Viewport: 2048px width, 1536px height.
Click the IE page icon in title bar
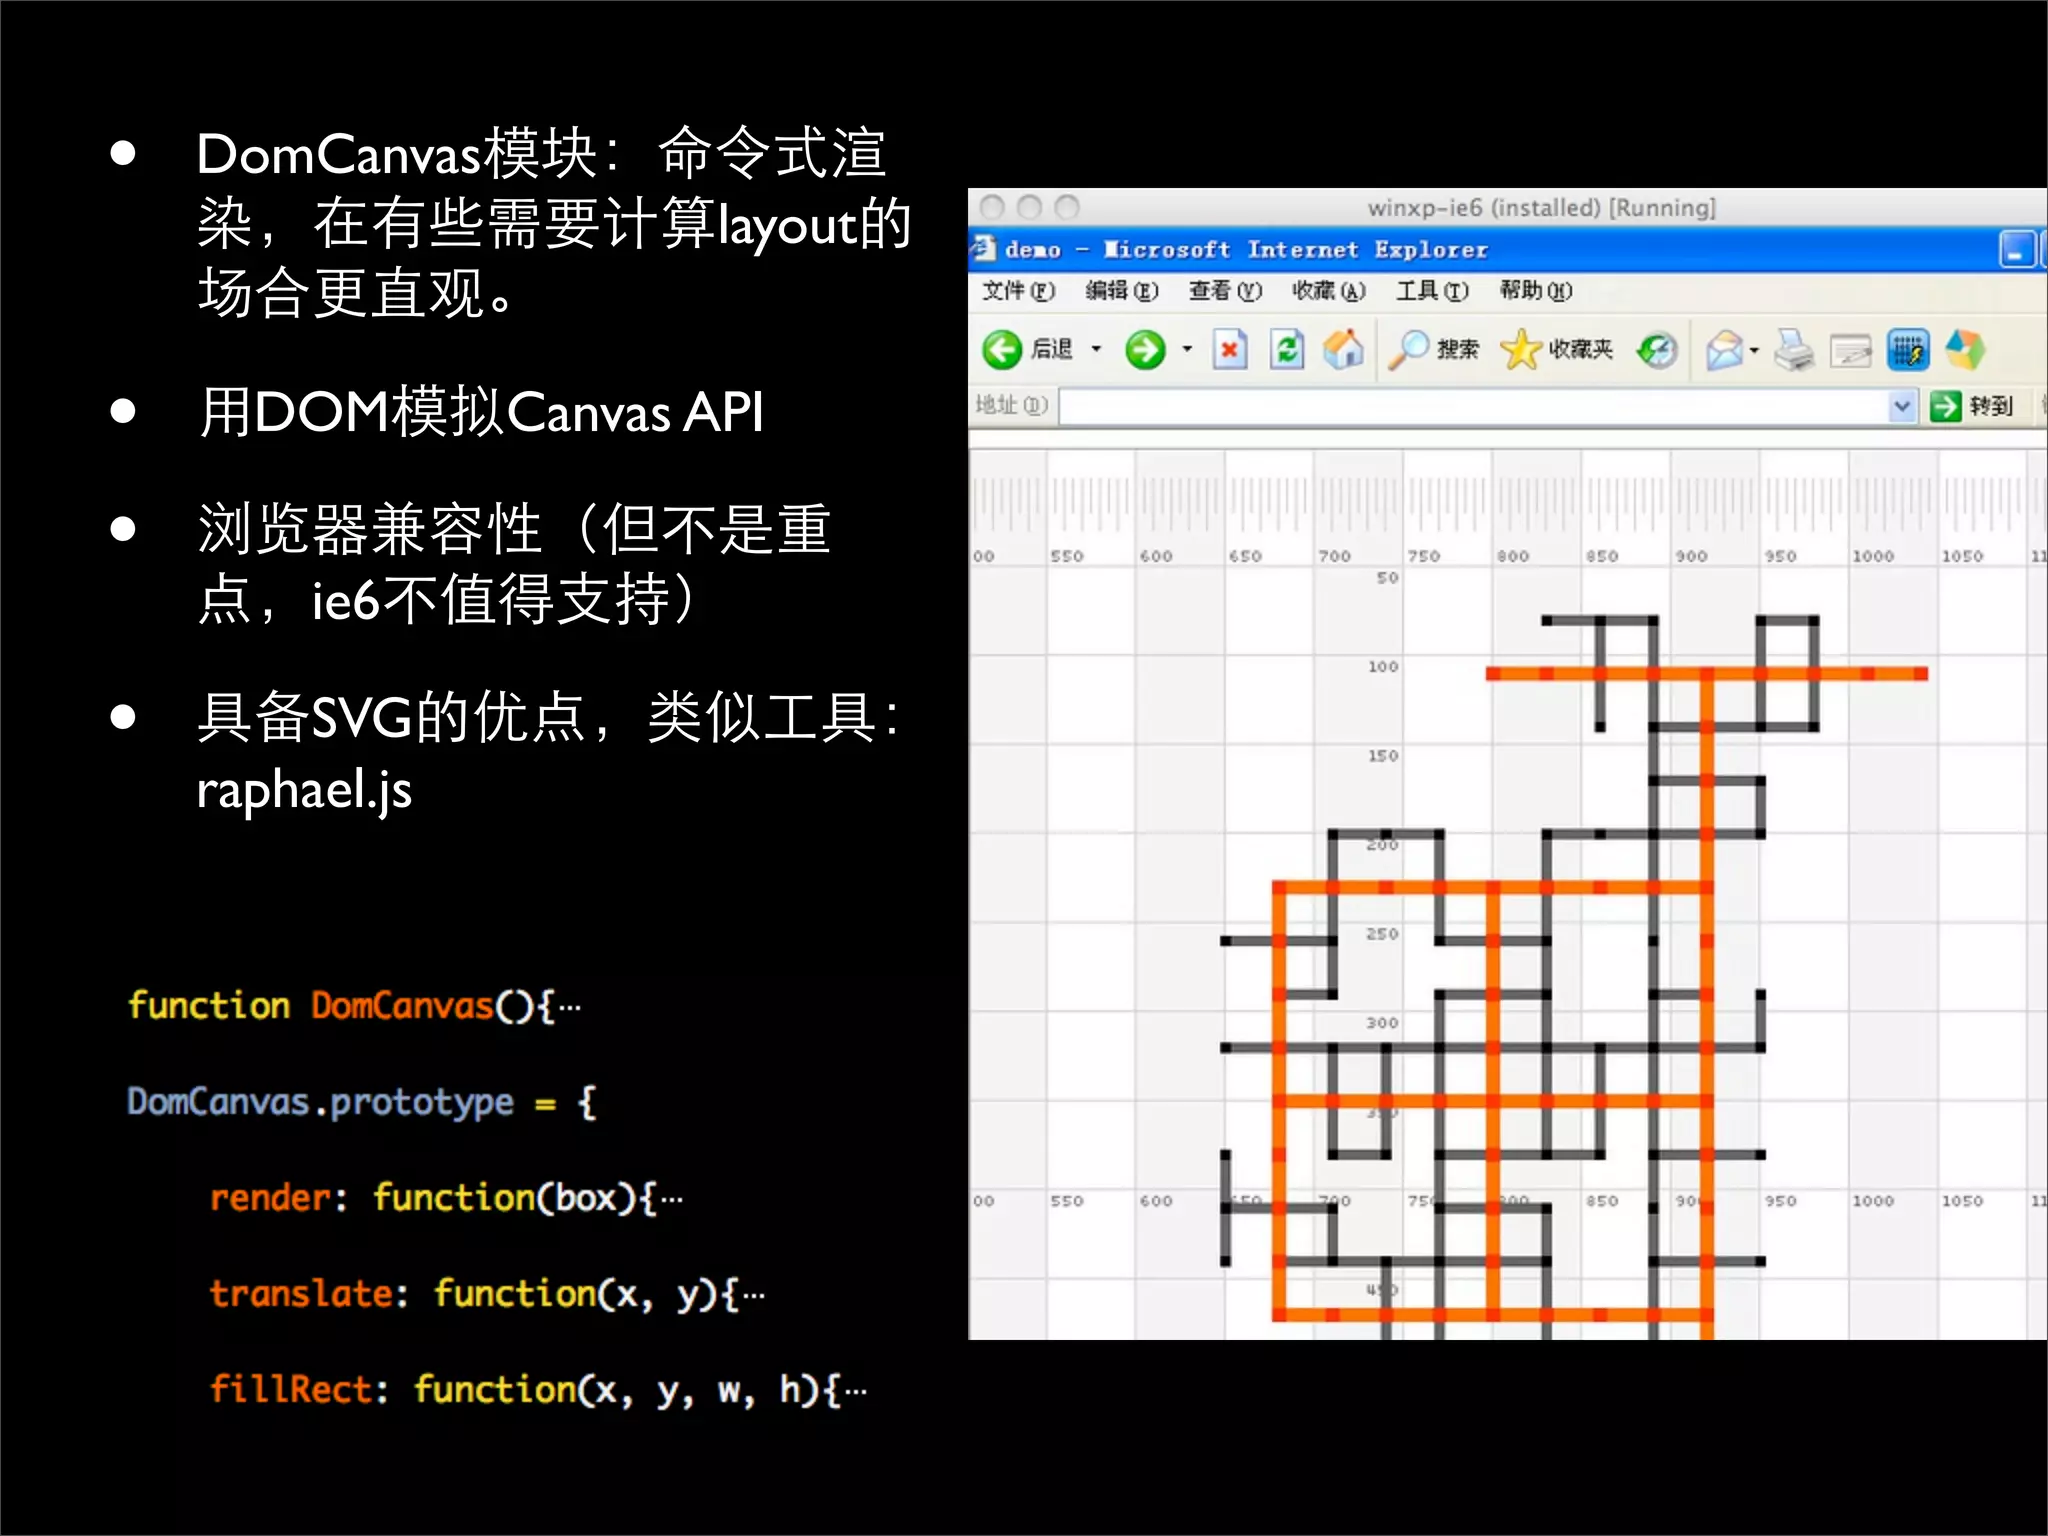984,248
